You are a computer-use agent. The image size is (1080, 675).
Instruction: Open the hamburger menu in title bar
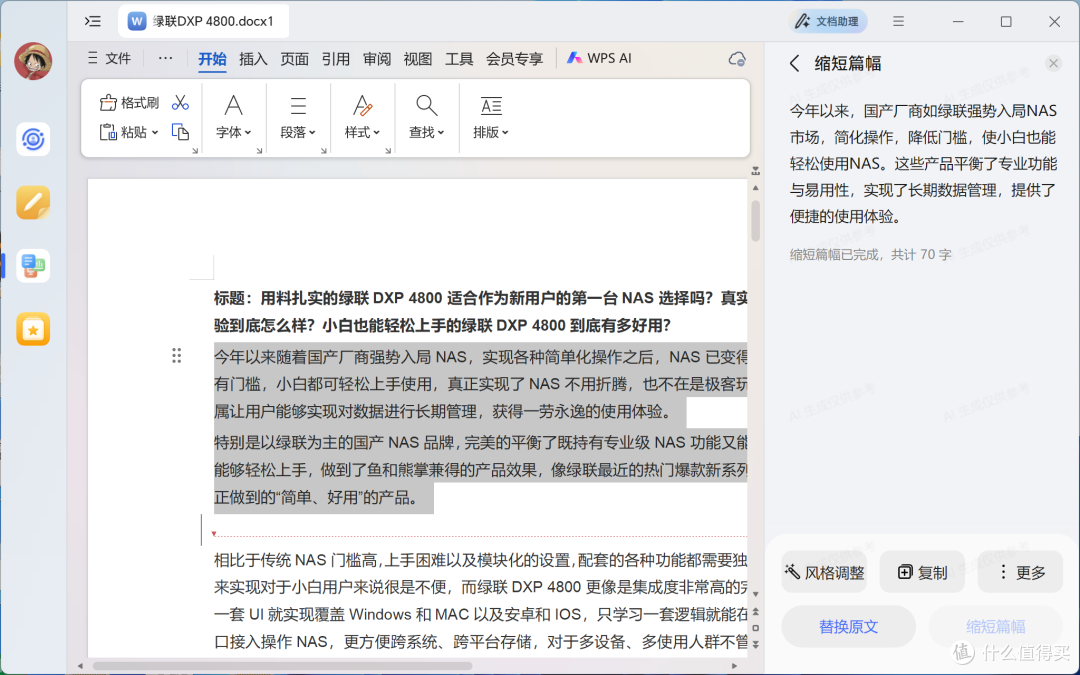point(898,21)
